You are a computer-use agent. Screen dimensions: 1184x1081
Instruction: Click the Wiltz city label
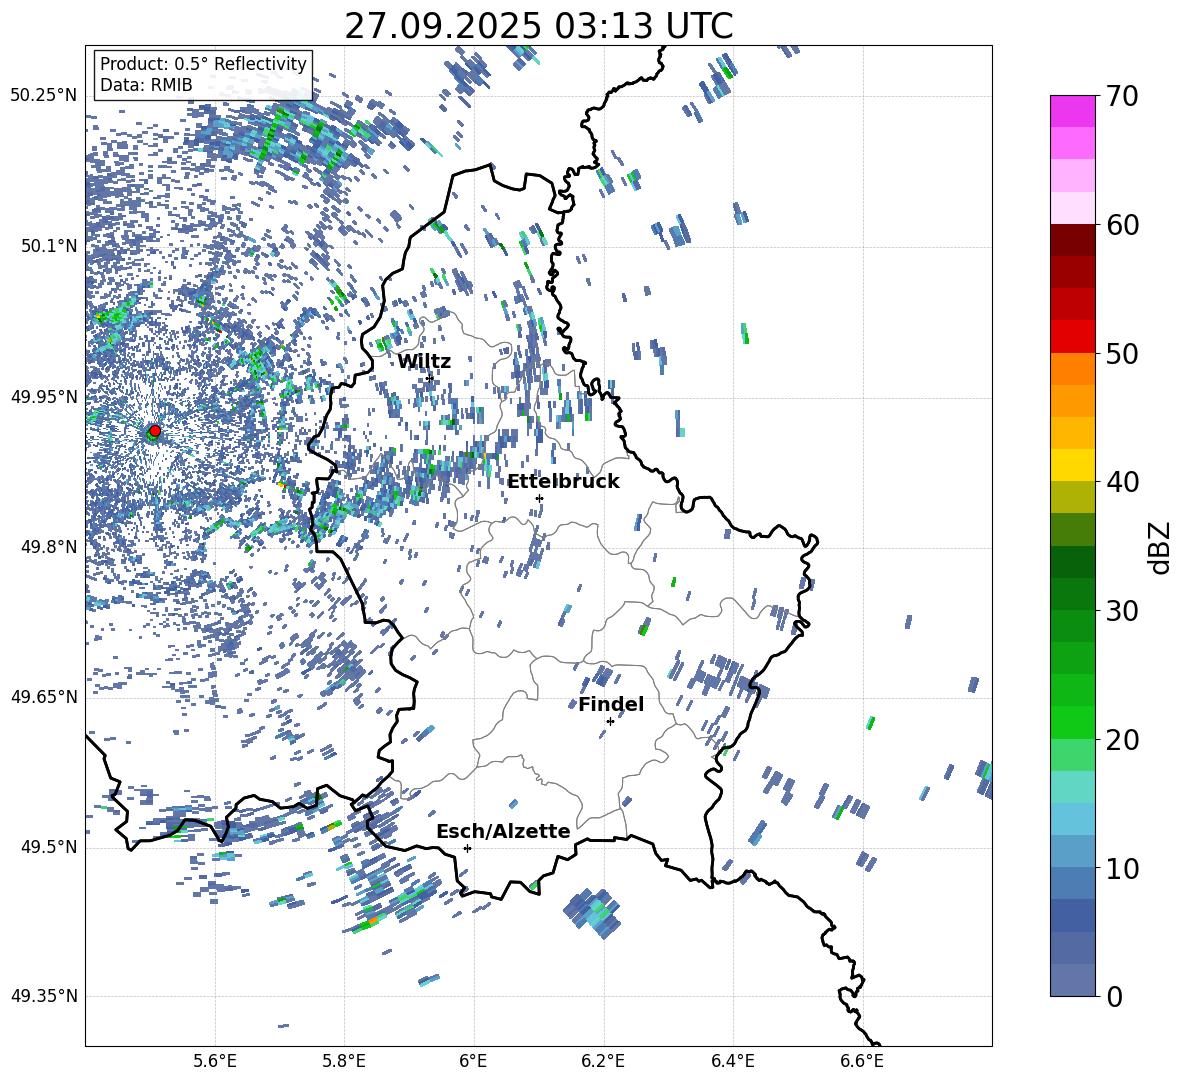[x=424, y=362]
